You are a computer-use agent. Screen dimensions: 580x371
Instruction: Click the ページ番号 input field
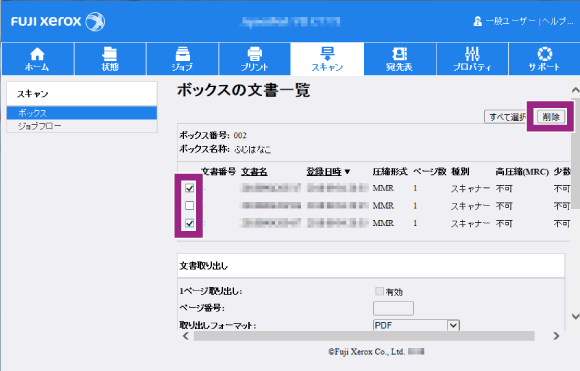click(393, 308)
